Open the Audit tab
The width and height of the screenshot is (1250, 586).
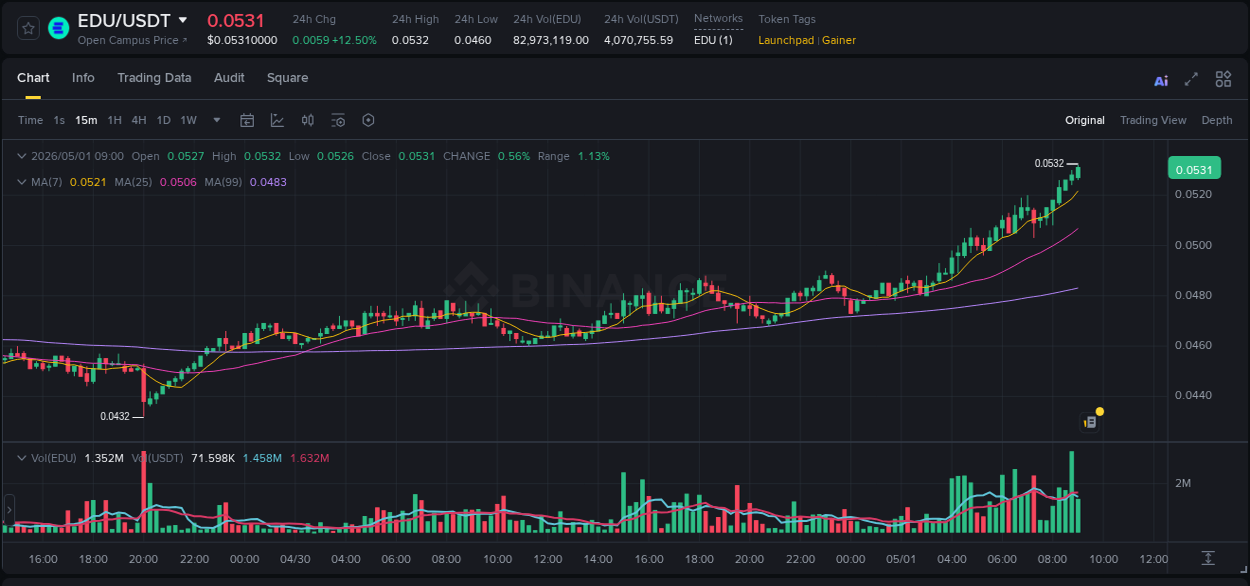point(229,78)
